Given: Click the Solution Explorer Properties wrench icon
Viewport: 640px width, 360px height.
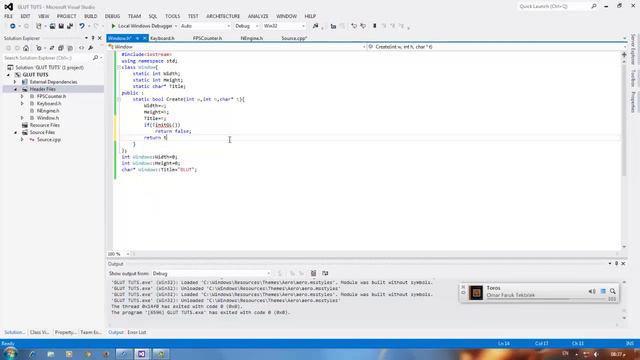Looking at the screenshot, I should [x=90, y=48].
